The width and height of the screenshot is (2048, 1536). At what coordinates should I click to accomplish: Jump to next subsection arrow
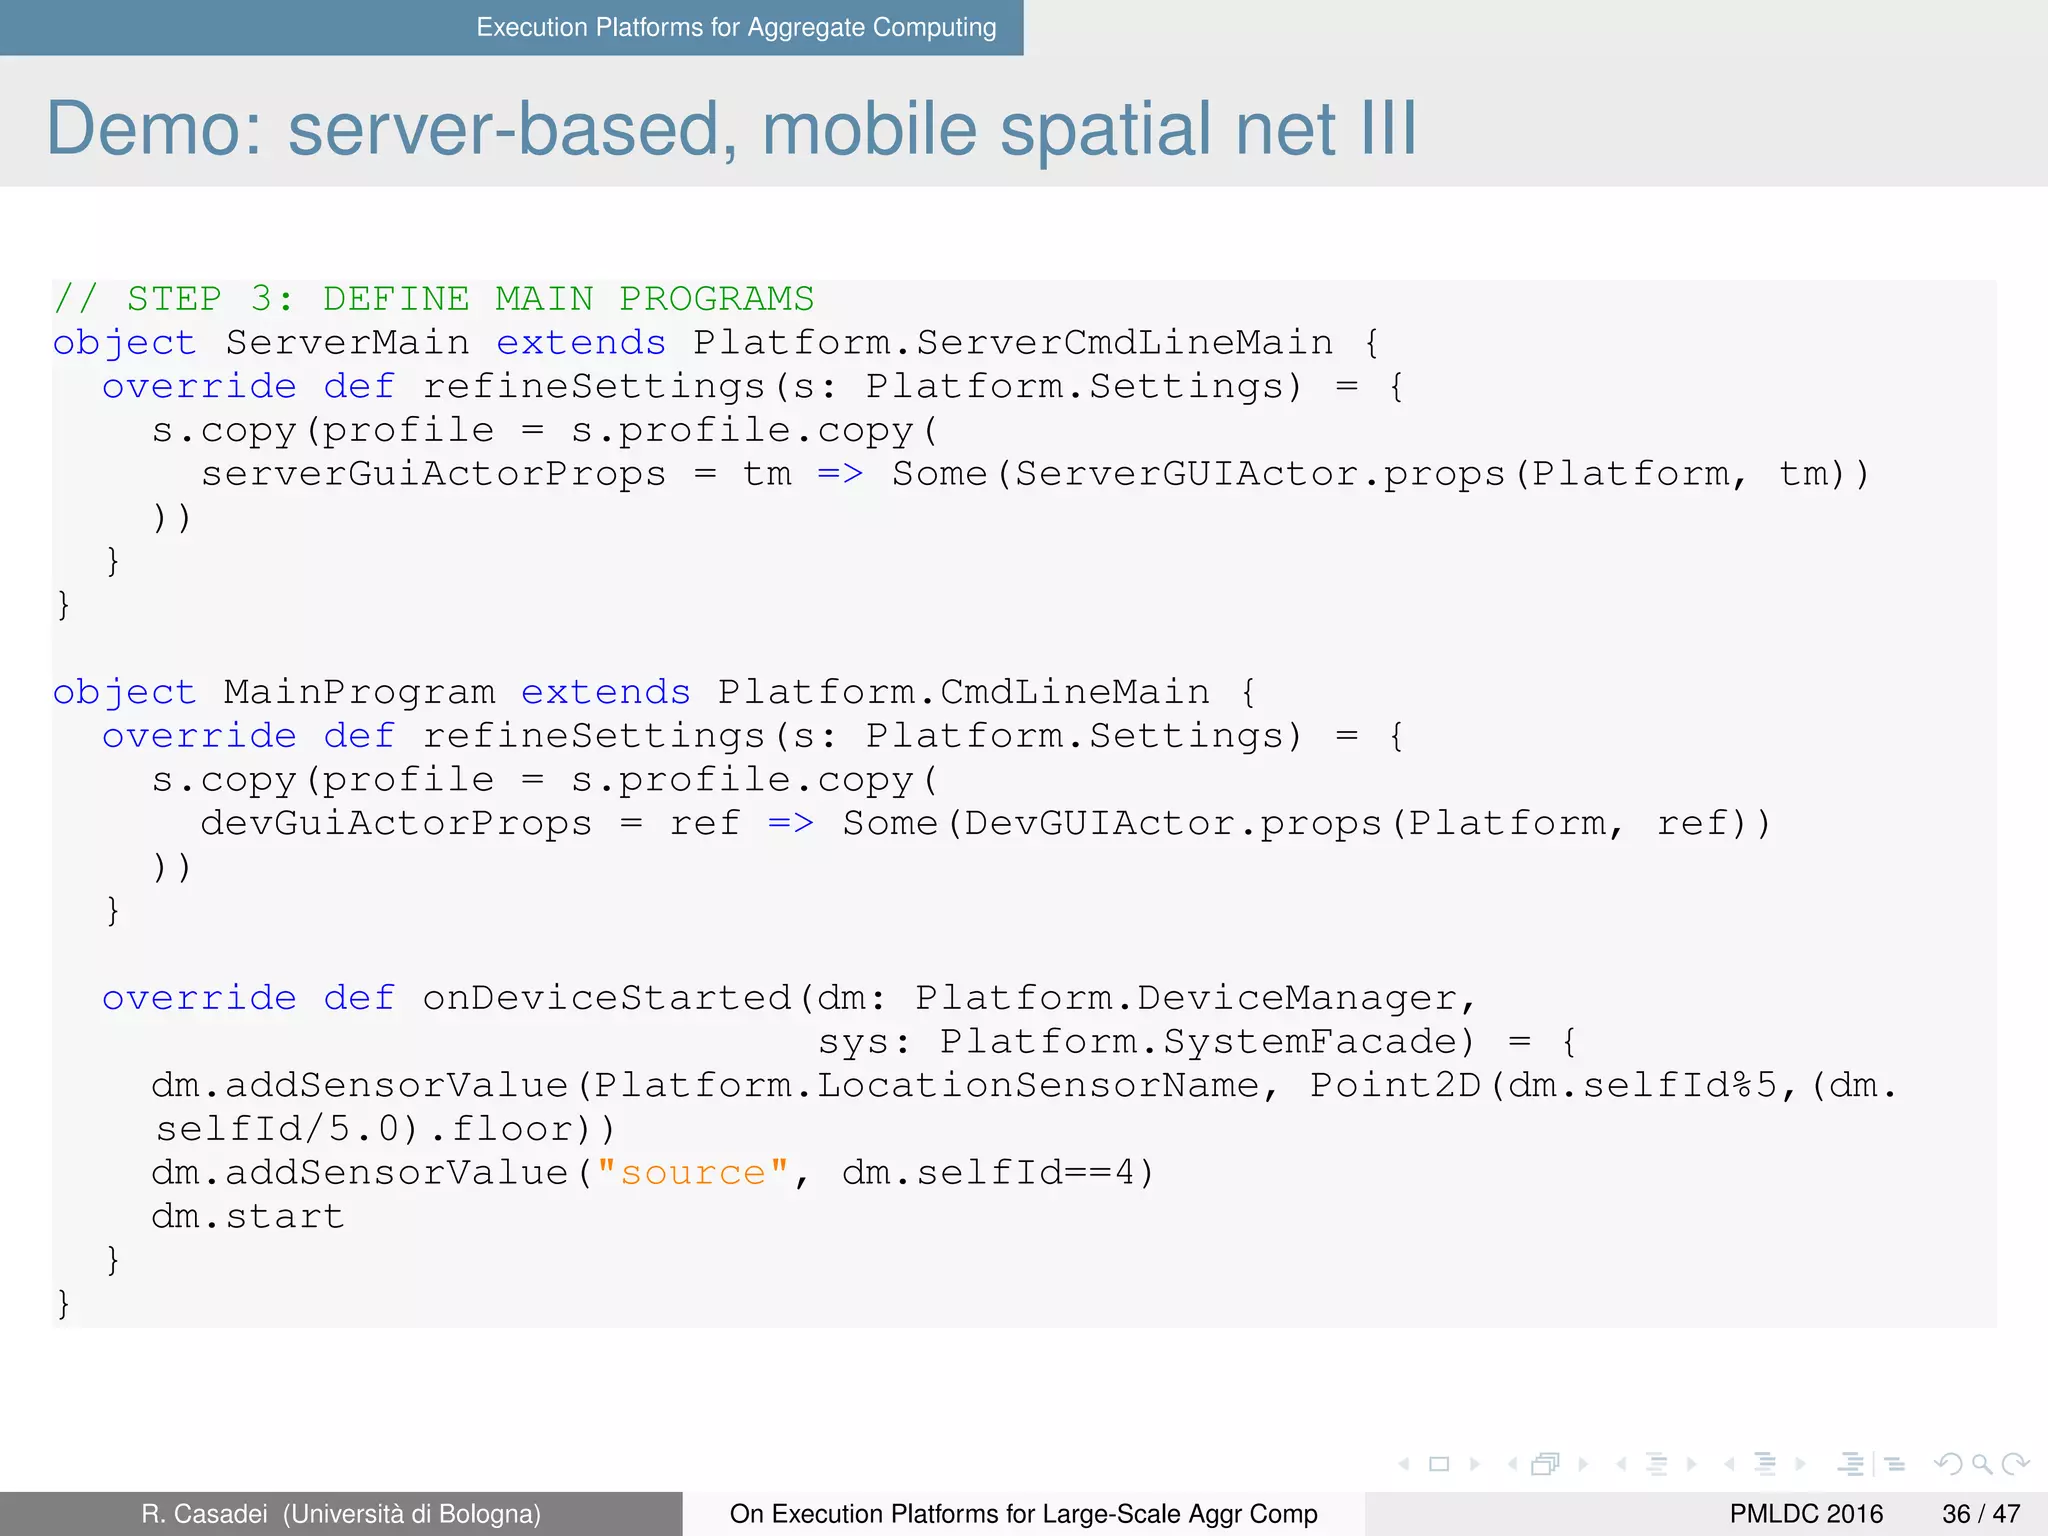tap(1692, 1464)
